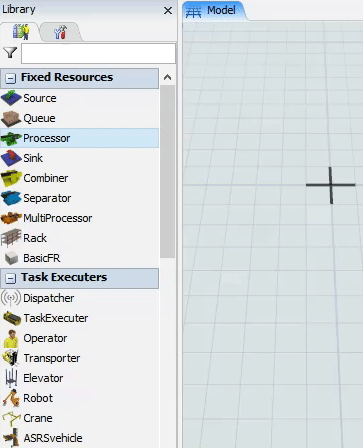This screenshot has width=363, height=448.
Task: Pick the Queue icon in library
Action: pyautogui.click(x=11, y=118)
